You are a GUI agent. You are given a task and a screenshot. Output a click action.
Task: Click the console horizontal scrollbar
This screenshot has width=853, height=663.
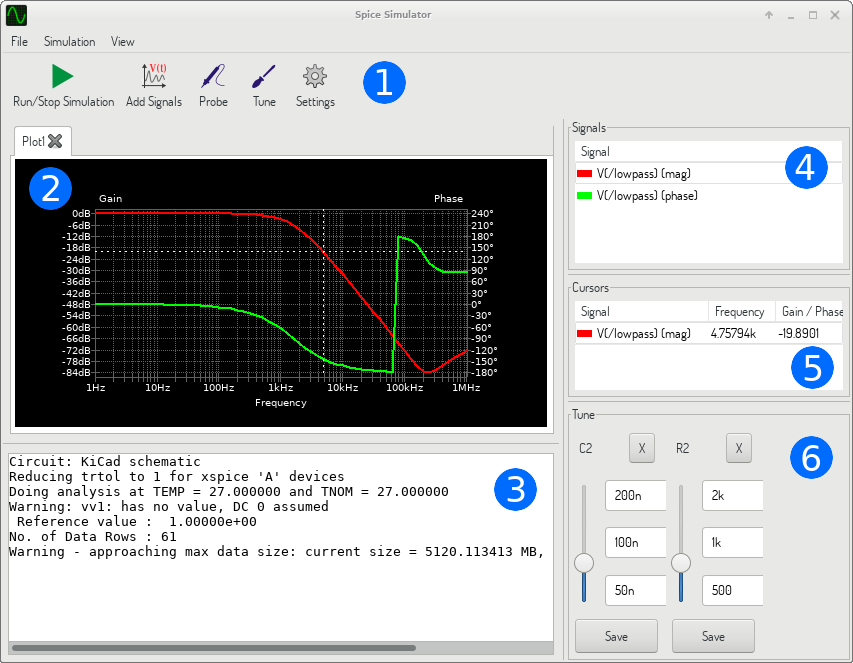215,648
